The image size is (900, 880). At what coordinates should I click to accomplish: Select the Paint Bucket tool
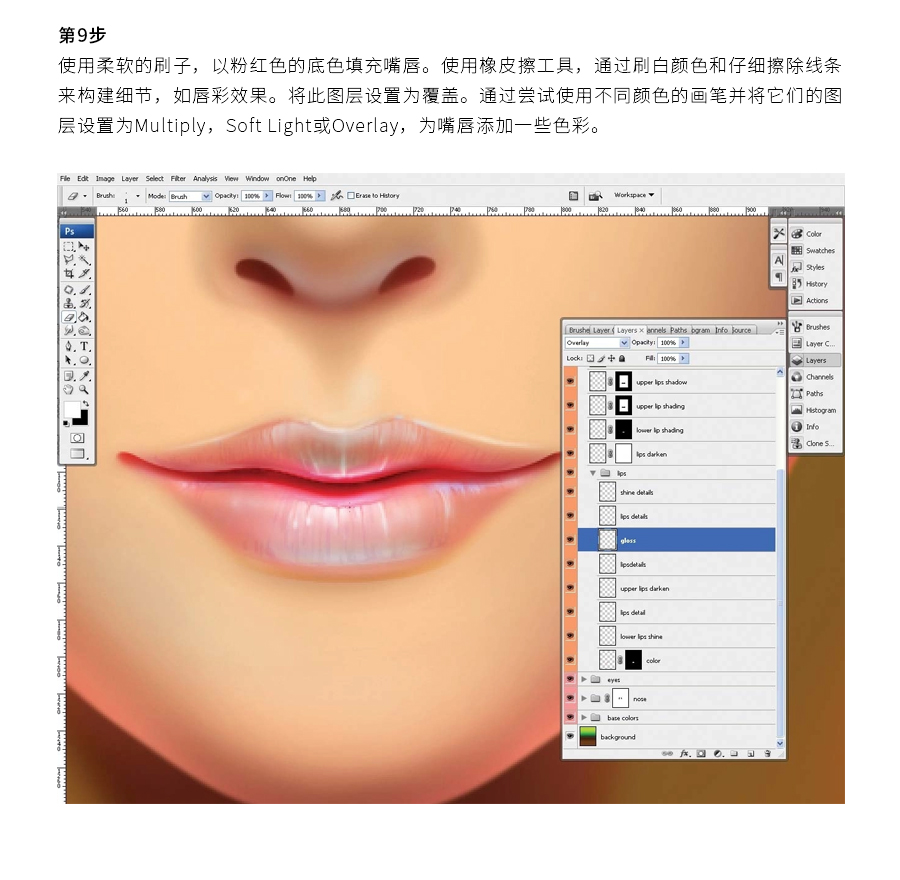click(84, 317)
